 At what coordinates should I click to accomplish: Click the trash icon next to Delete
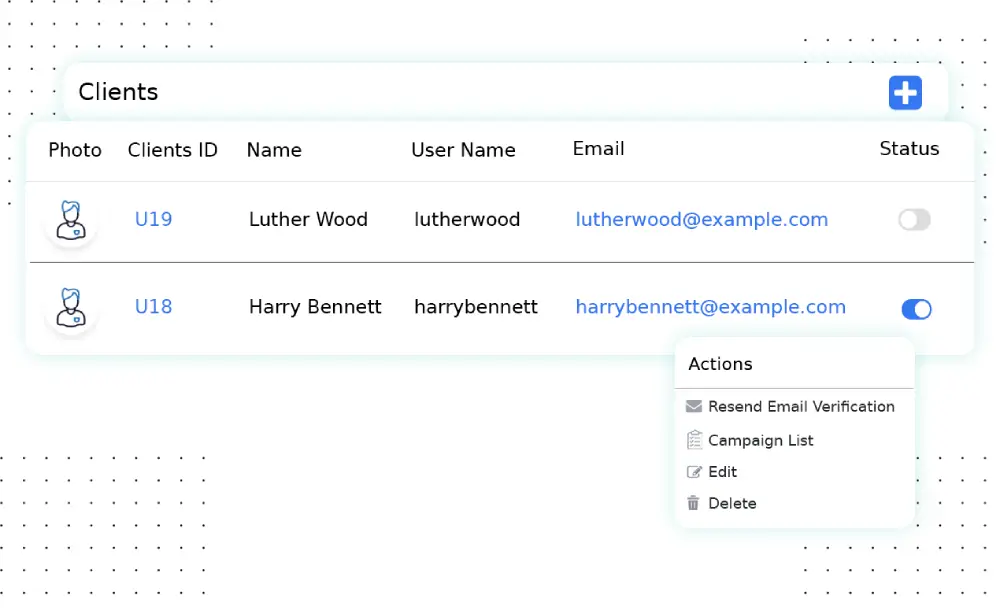[693, 503]
